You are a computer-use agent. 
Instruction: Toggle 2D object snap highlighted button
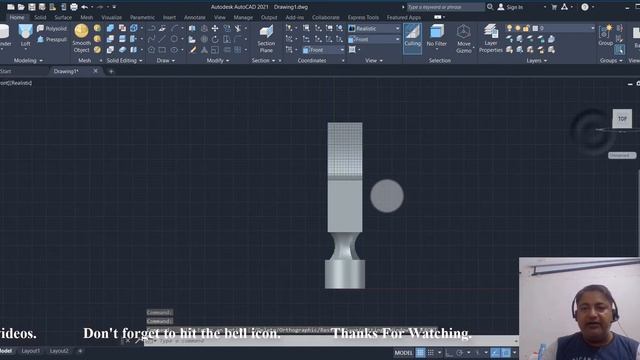pyautogui.click(x=506, y=353)
